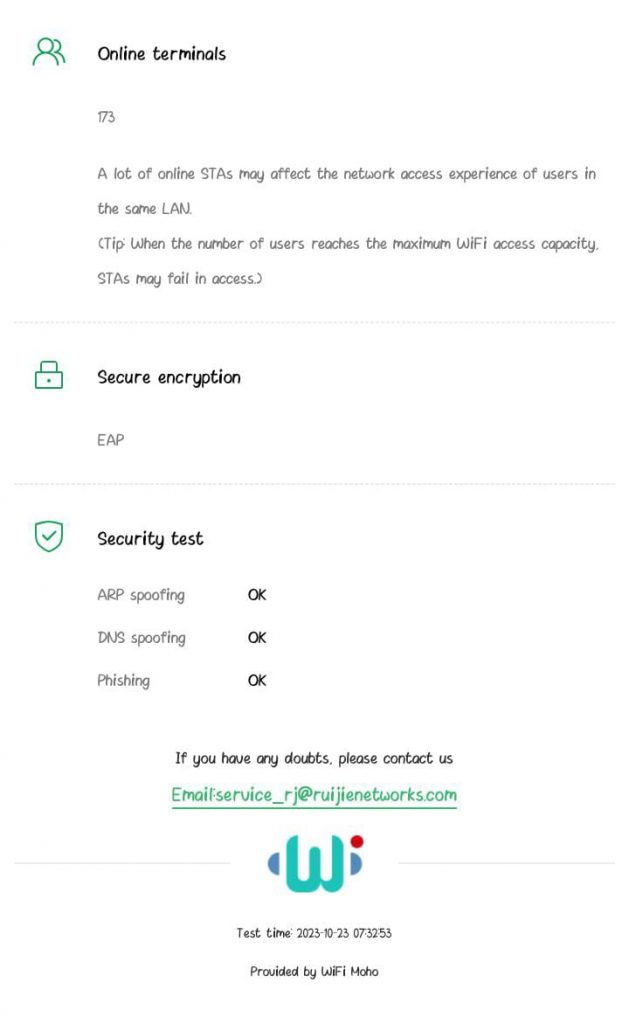Click the Provided by WiFi Moho text
This screenshot has height=1024, width=629.
(x=314, y=972)
